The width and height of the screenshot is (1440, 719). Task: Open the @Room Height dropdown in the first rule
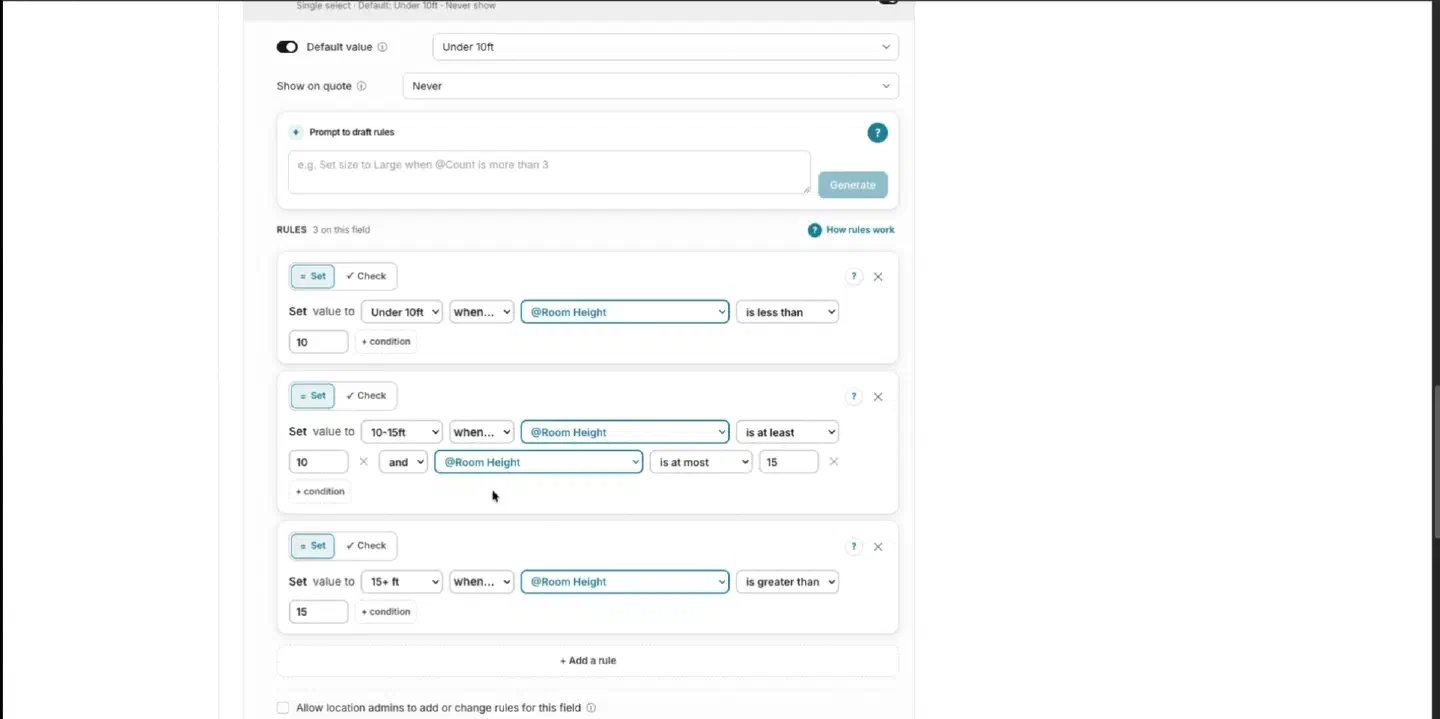coord(625,312)
